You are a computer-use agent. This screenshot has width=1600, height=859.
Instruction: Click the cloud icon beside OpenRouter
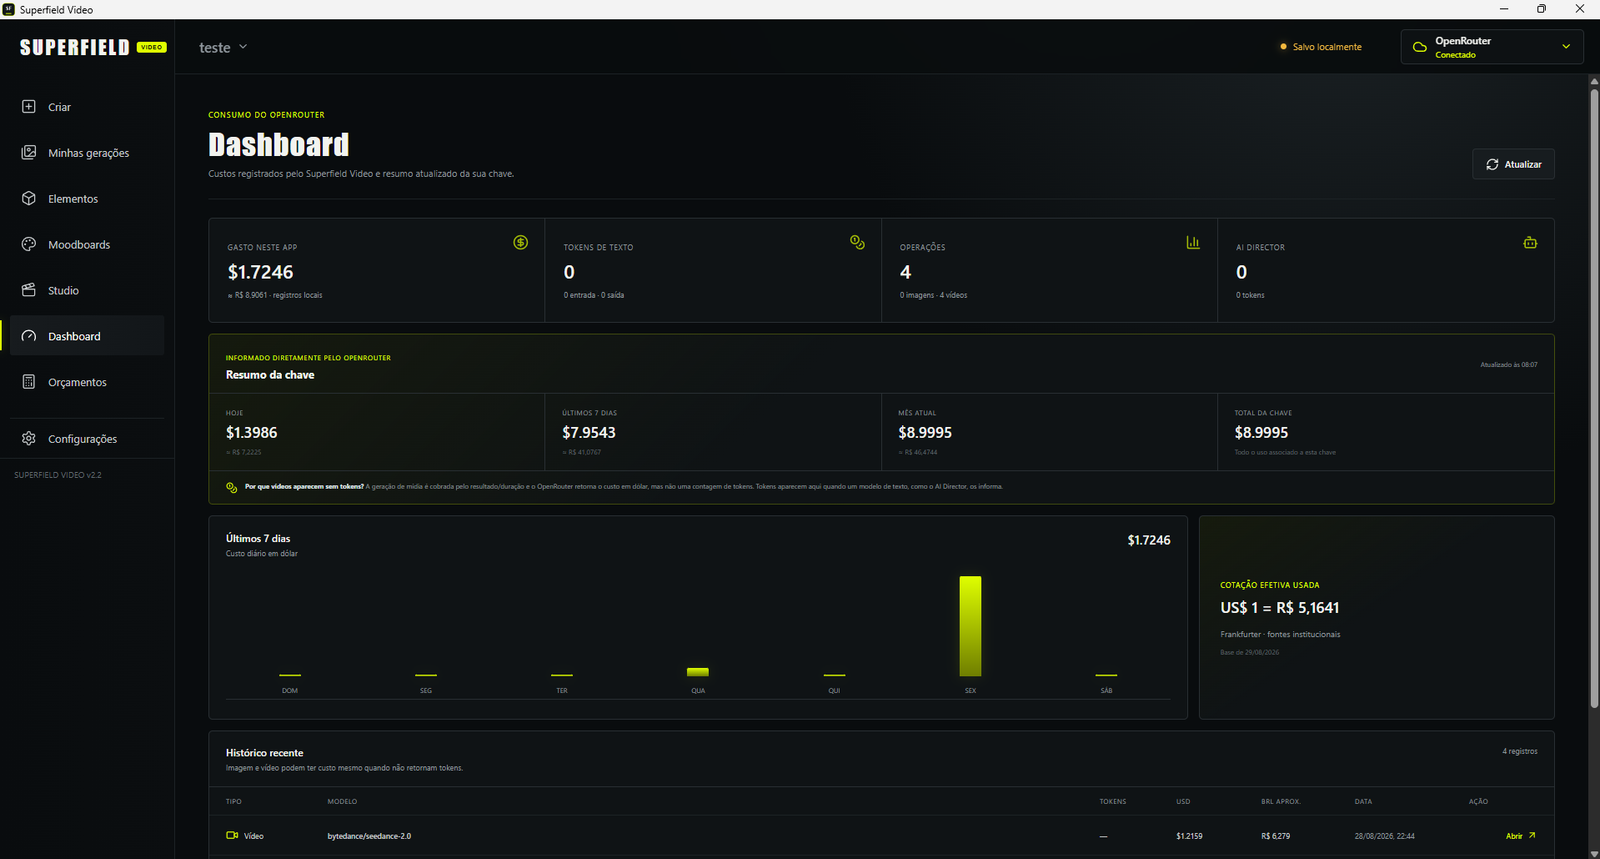(x=1420, y=47)
